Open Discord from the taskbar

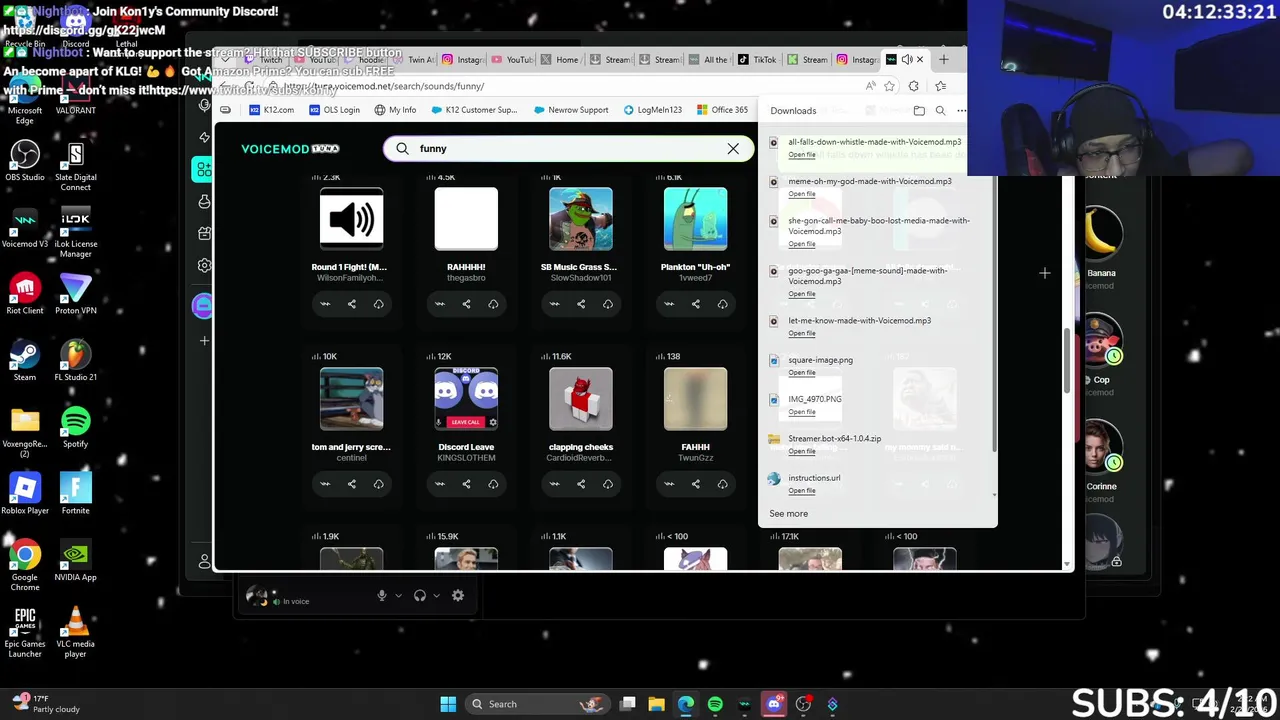pyautogui.click(x=773, y=704)
